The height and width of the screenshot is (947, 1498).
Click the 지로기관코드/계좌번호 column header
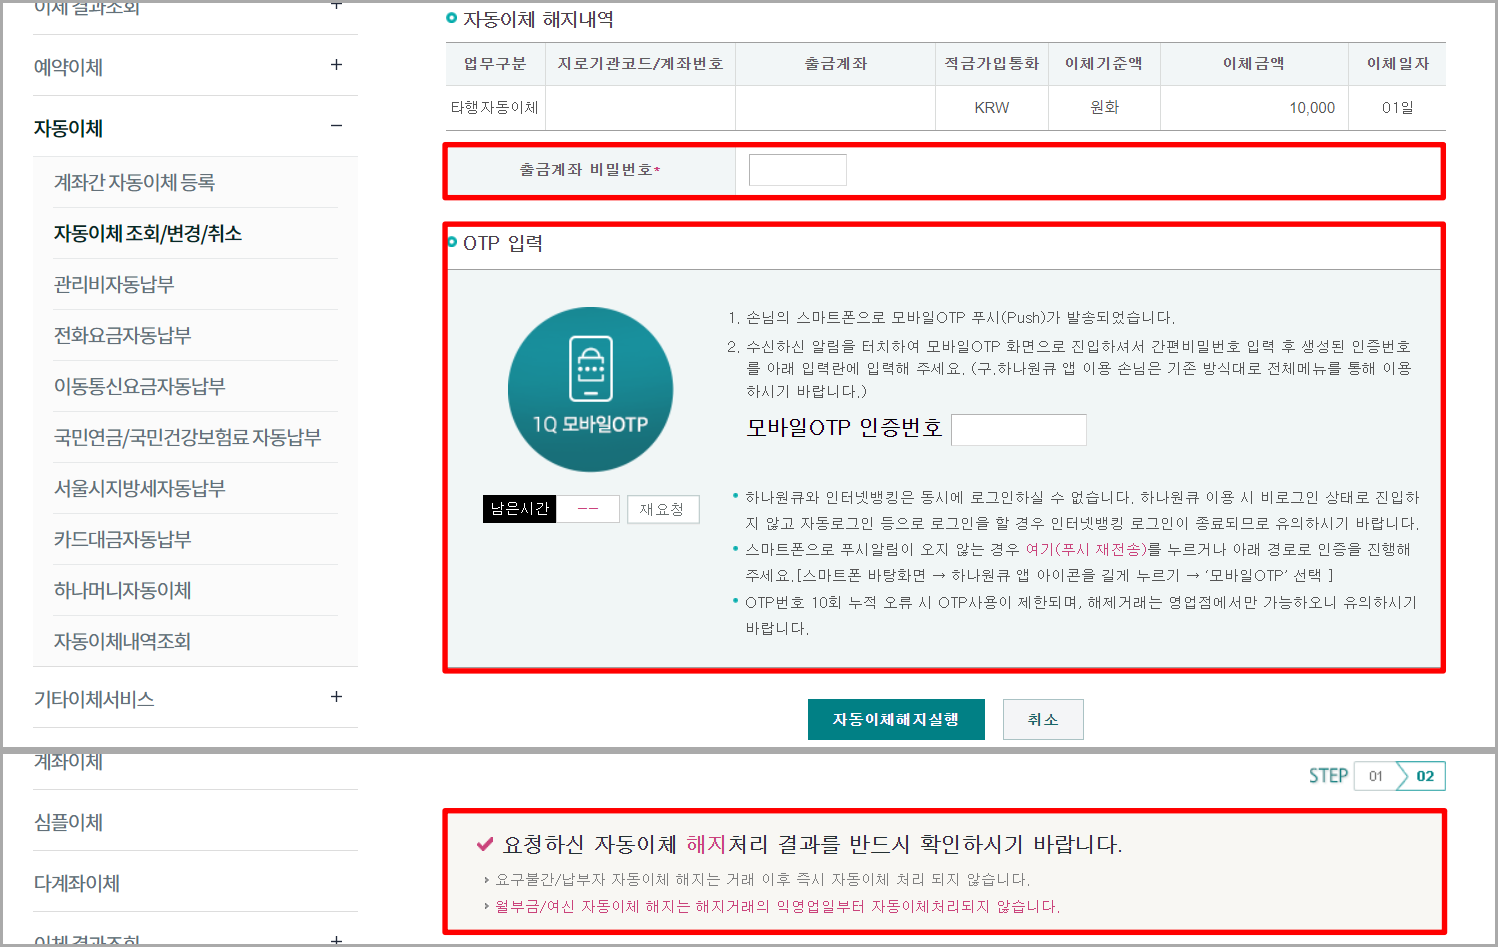click(x=640, y=63)
